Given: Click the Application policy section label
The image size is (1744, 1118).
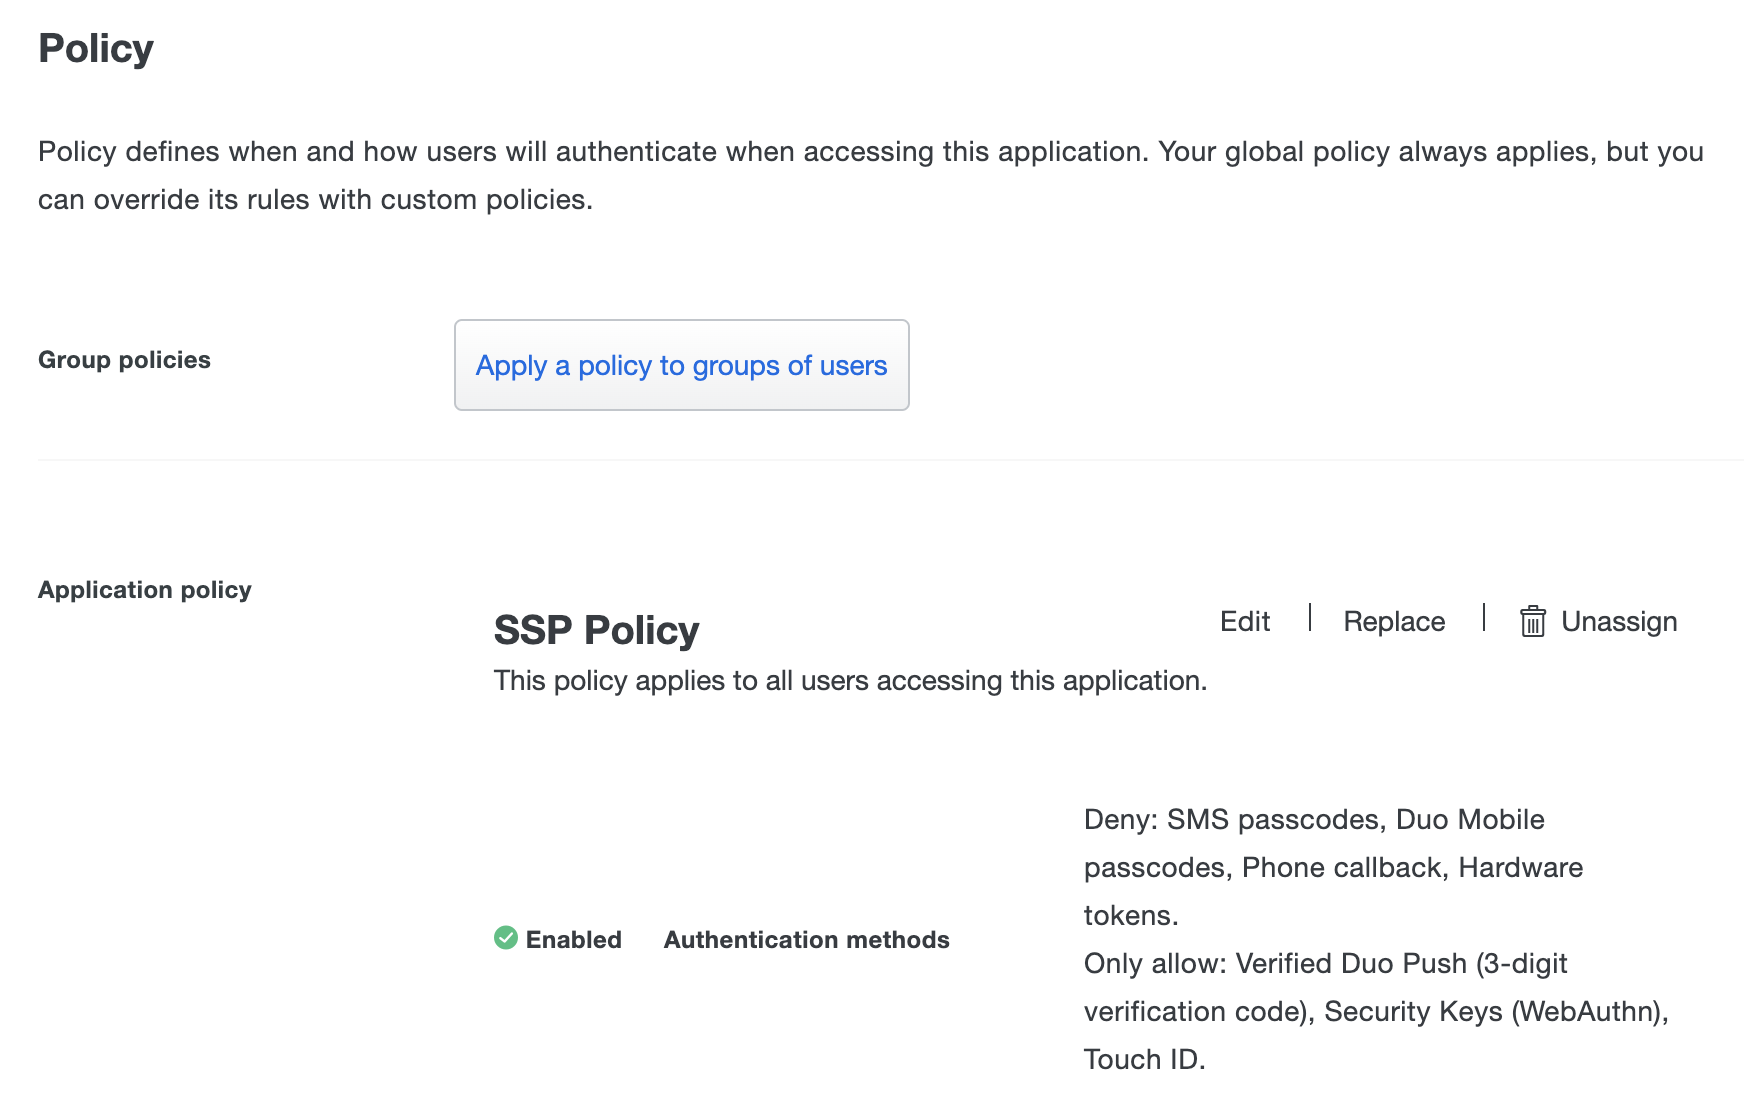Looking at the screenshot, I should click(x=144, y=589).
